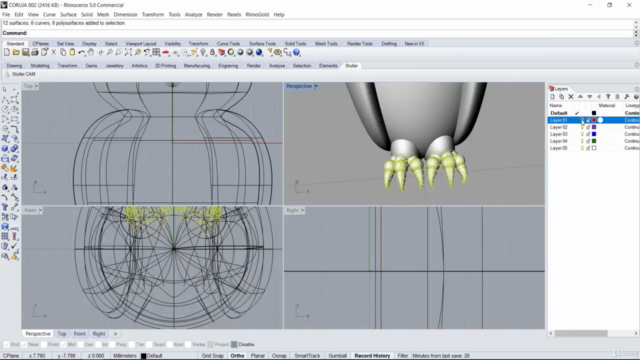Open the Front viewport title dropdown arrow
640x360 pixels.
(x=40, y=210)
